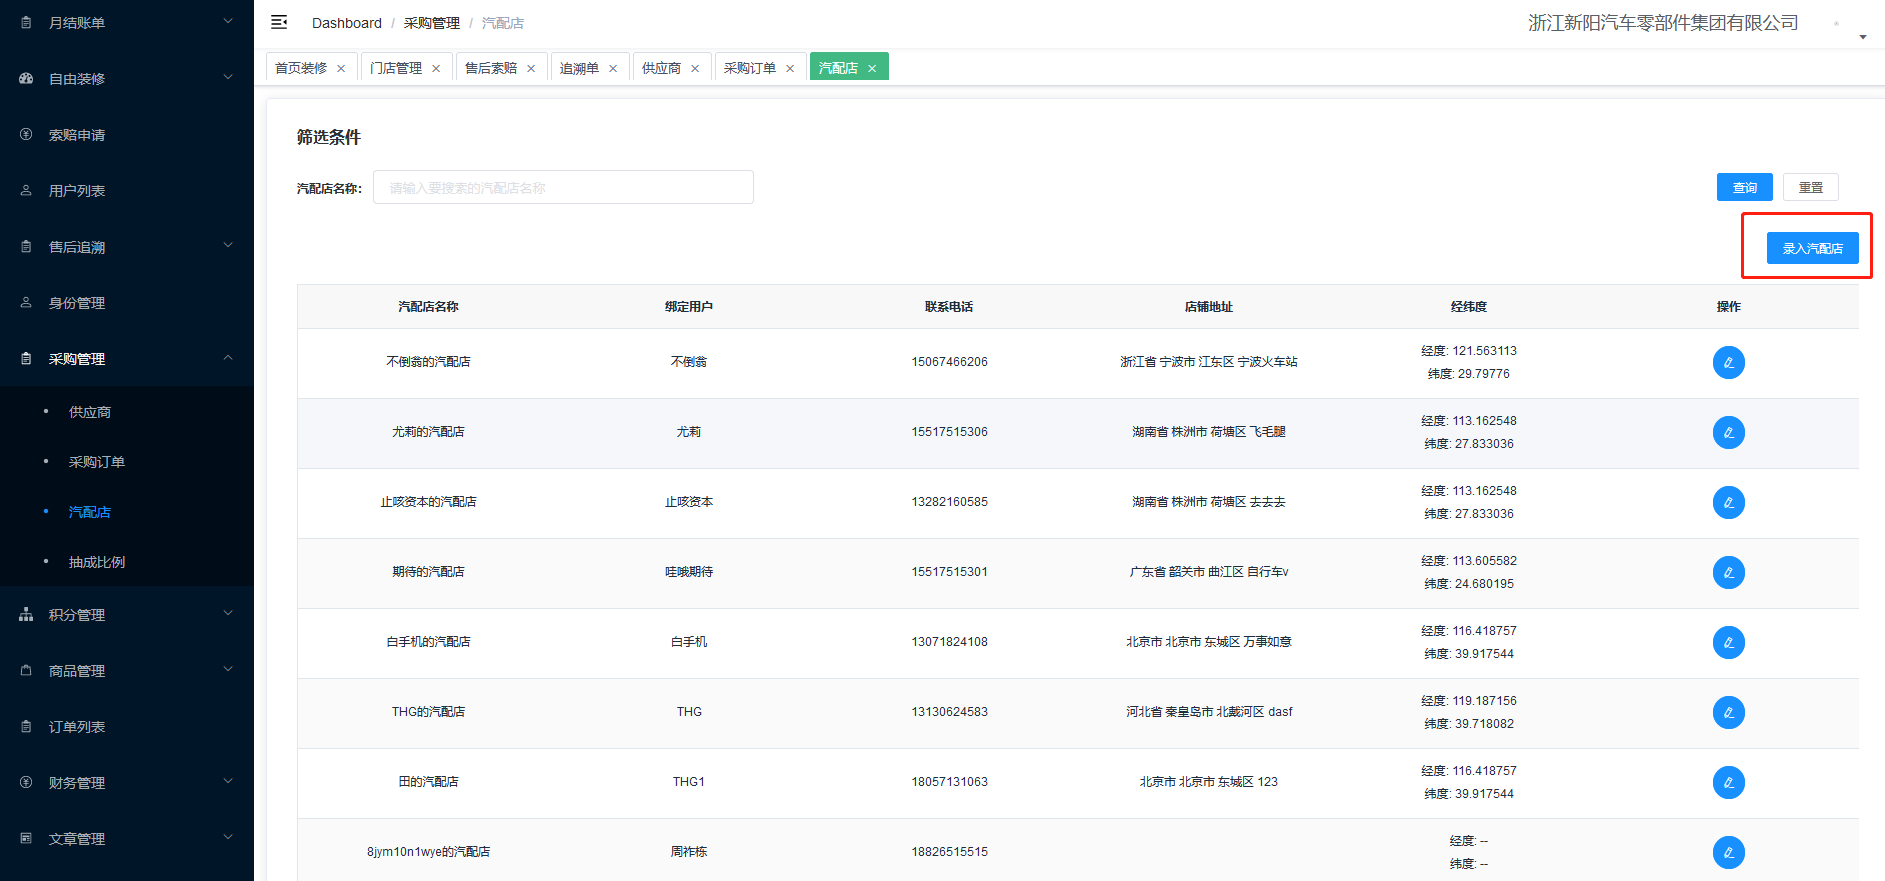1885x881 pixels.
Task: Focus the 汽配店名称 search input field
Action: point(563,187)
